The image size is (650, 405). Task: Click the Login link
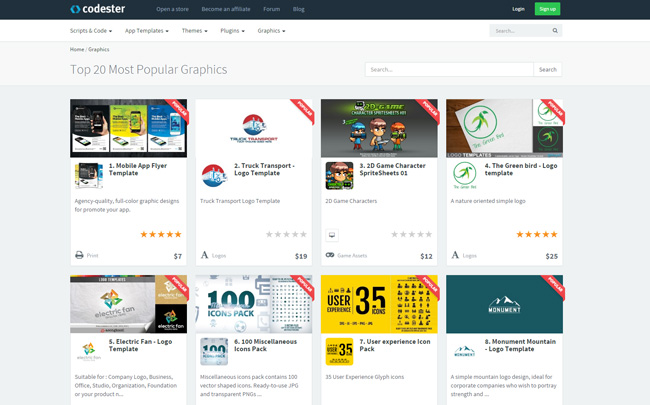pos(518,9)
